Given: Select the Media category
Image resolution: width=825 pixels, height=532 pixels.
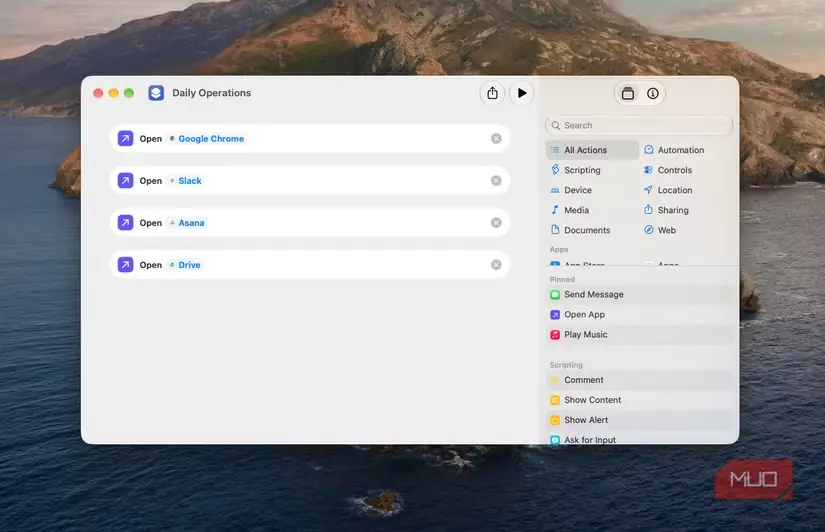Looking at the screenshot, I should coord(592,210).
